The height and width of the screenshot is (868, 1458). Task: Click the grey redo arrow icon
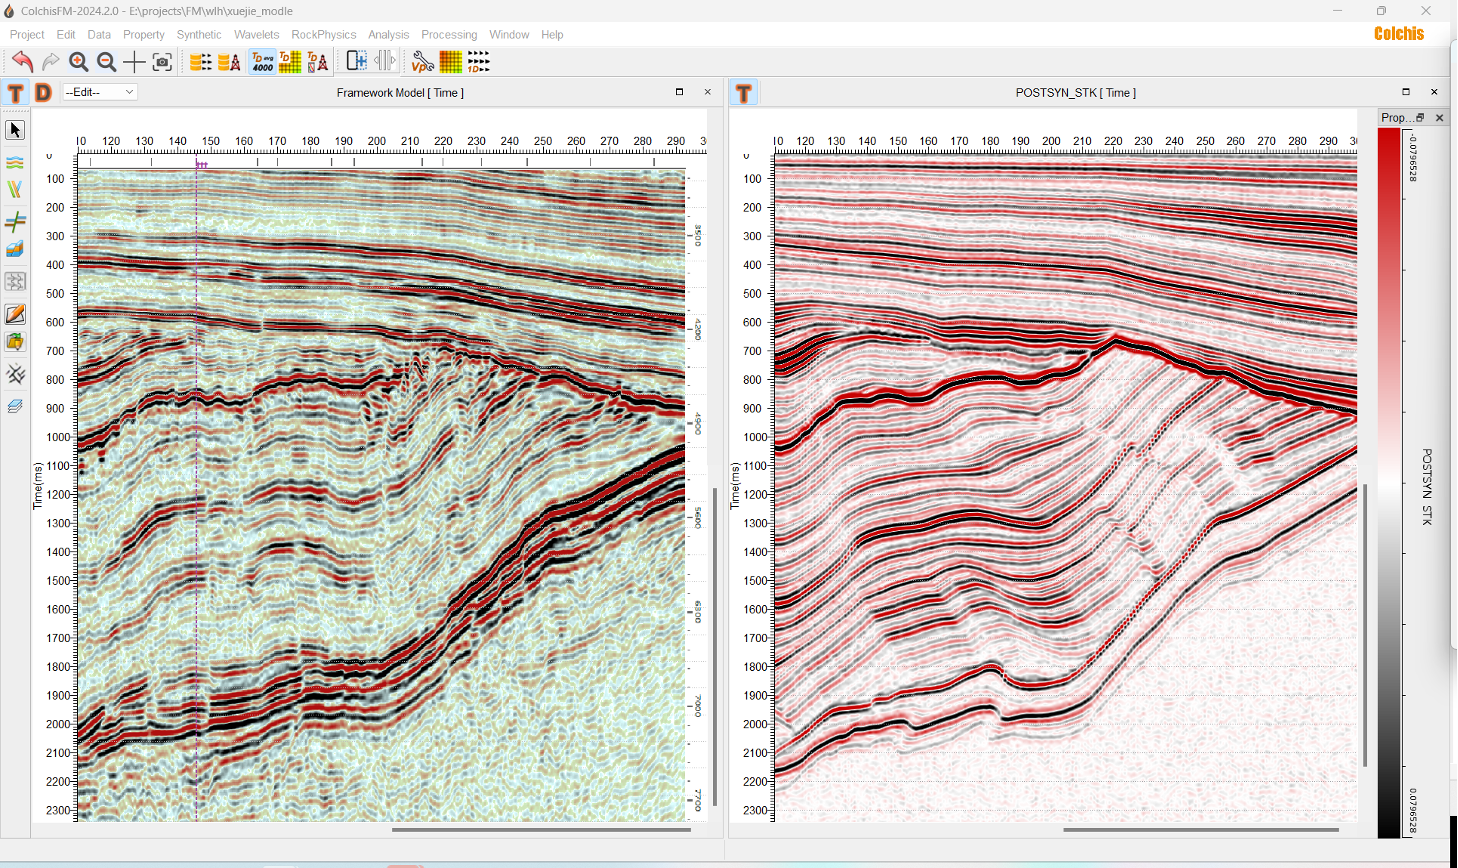point(50,62)
